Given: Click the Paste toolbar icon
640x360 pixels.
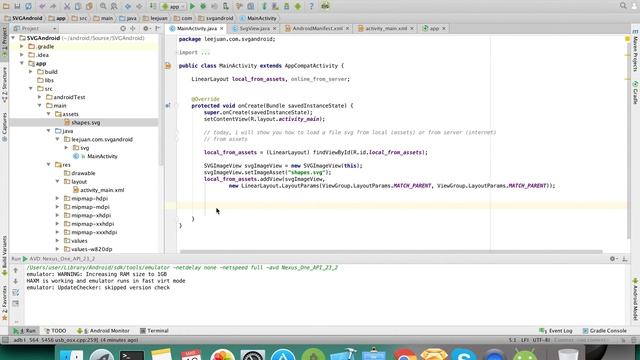Looking at the screenshot, I should pyautogui.click(x=89, y=6).
